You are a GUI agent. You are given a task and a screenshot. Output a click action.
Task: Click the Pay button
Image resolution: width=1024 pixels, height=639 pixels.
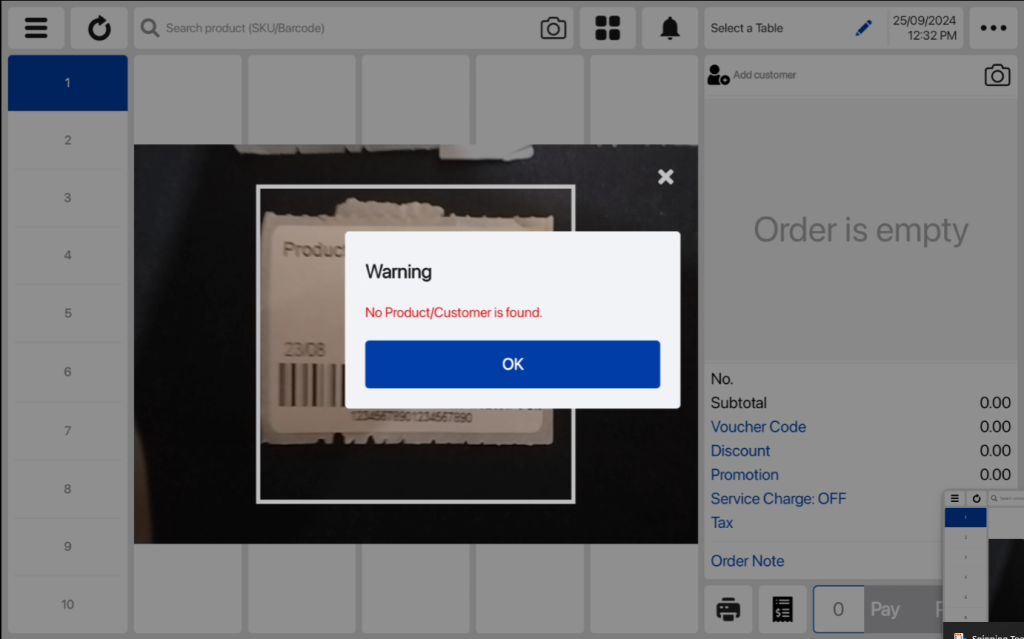tap(885, 609)
